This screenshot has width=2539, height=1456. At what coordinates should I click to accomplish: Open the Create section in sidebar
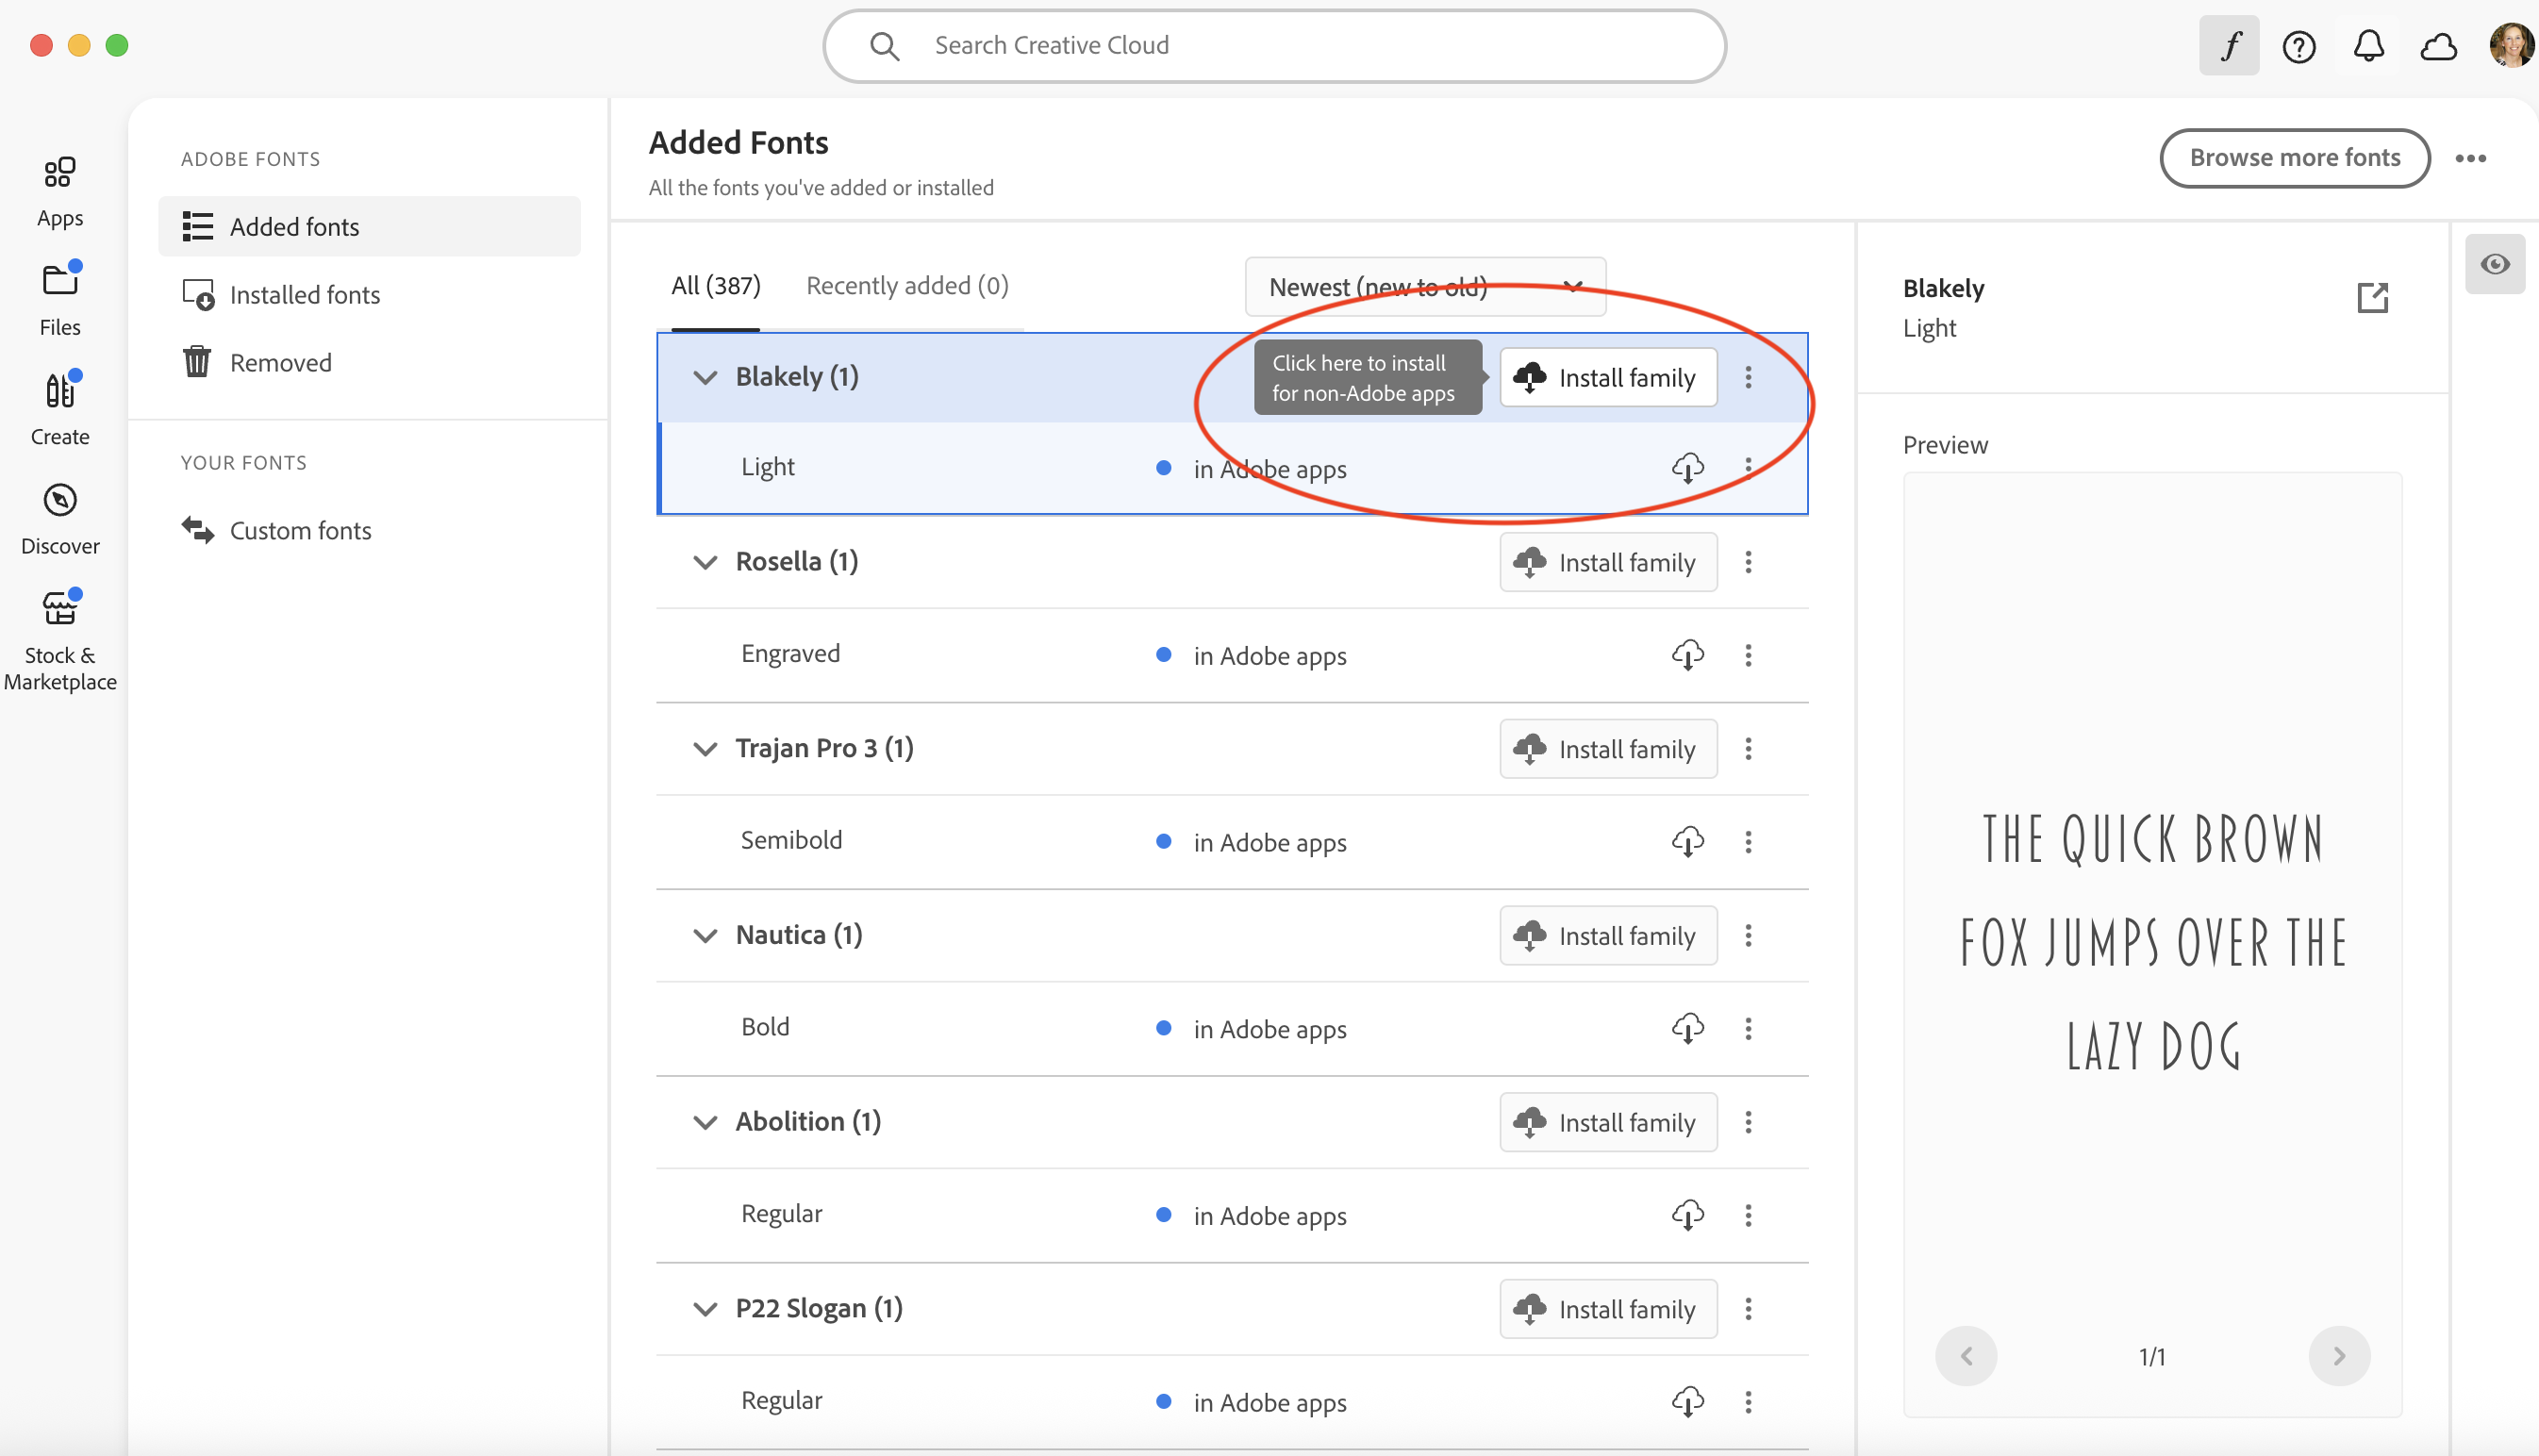[60, 410]
